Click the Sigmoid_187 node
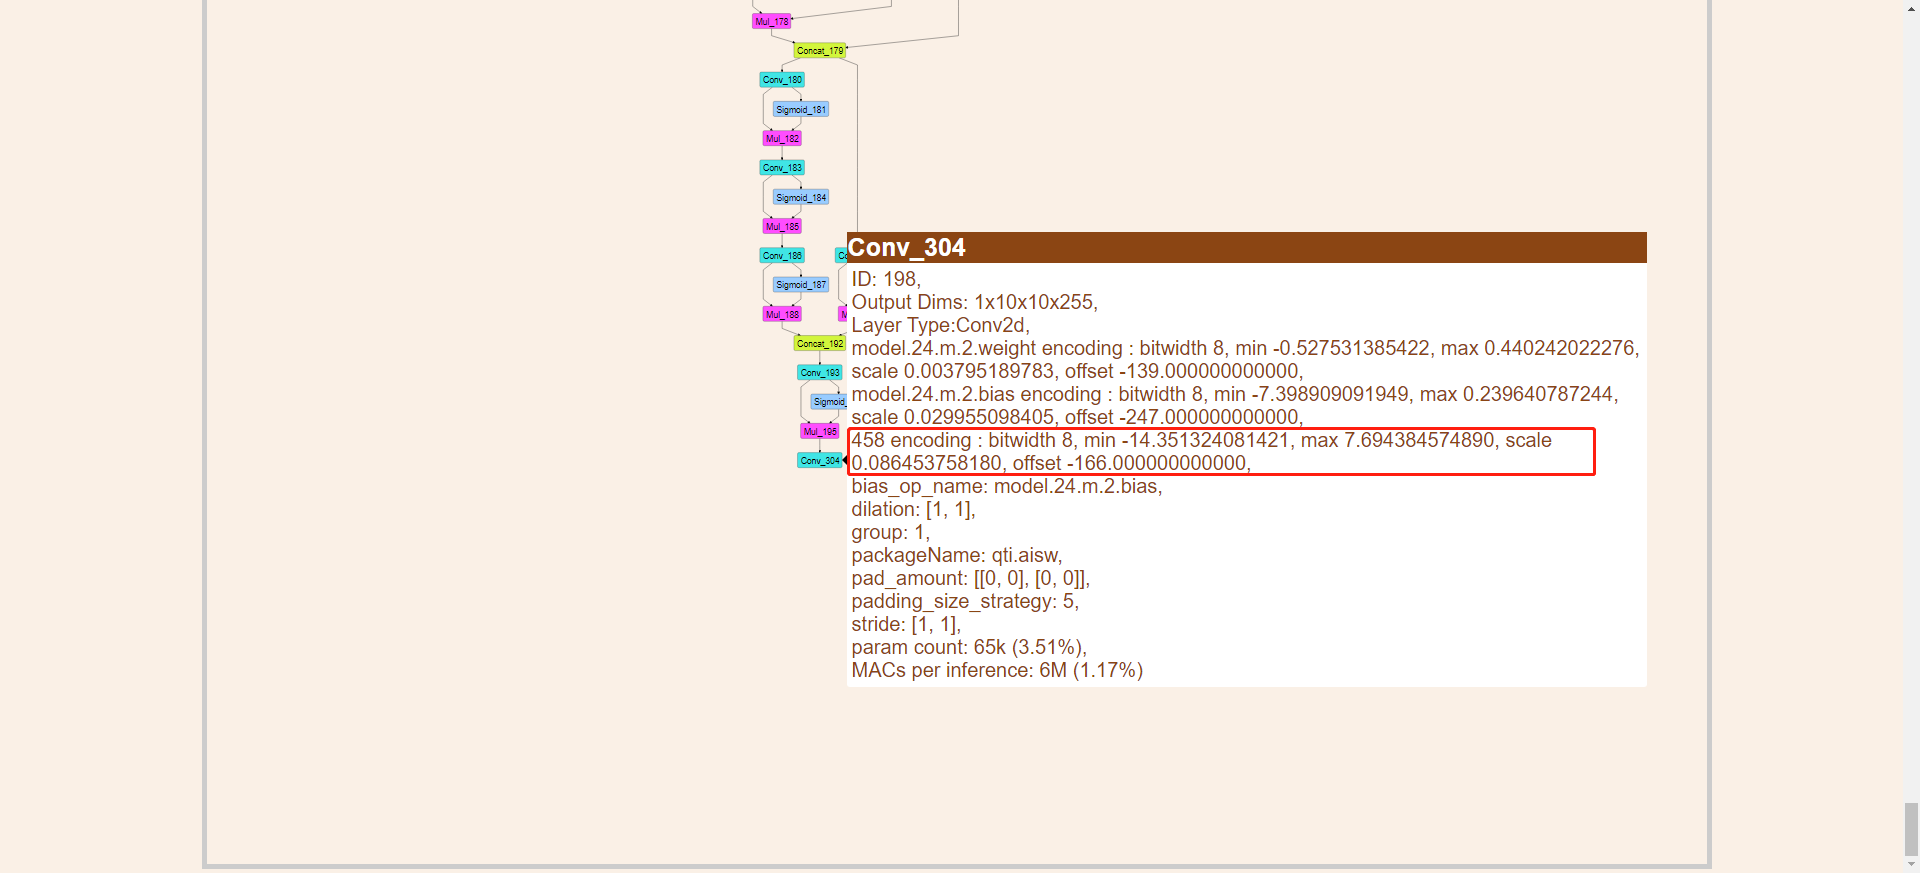Image resolution: width=1920 pixels, height=873 pixels. [x=801, y=285]
